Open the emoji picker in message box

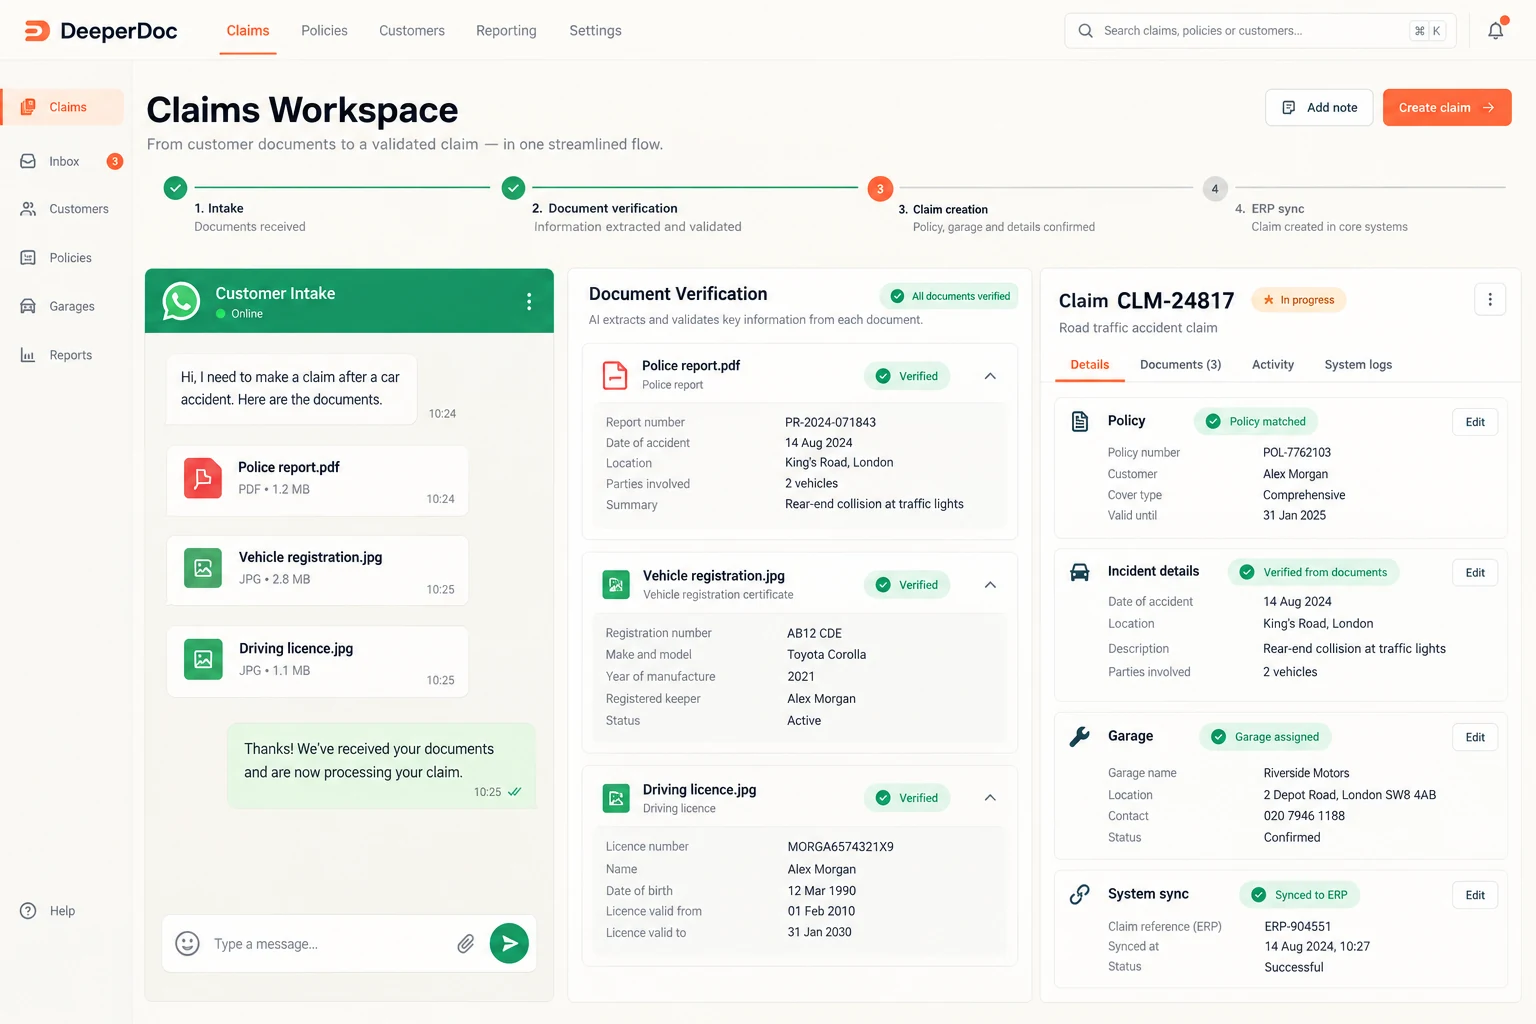click(x=187, y=944)
